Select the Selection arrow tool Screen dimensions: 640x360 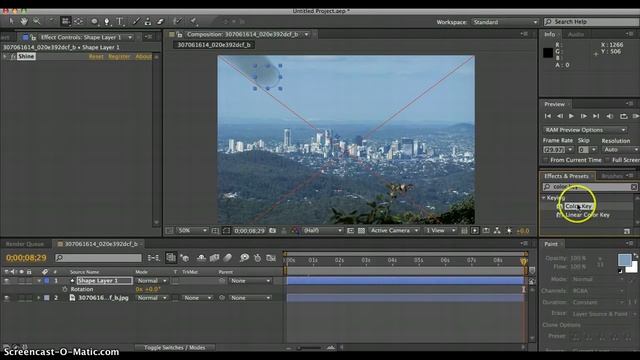pyautogui.click(x=11, y=21)
